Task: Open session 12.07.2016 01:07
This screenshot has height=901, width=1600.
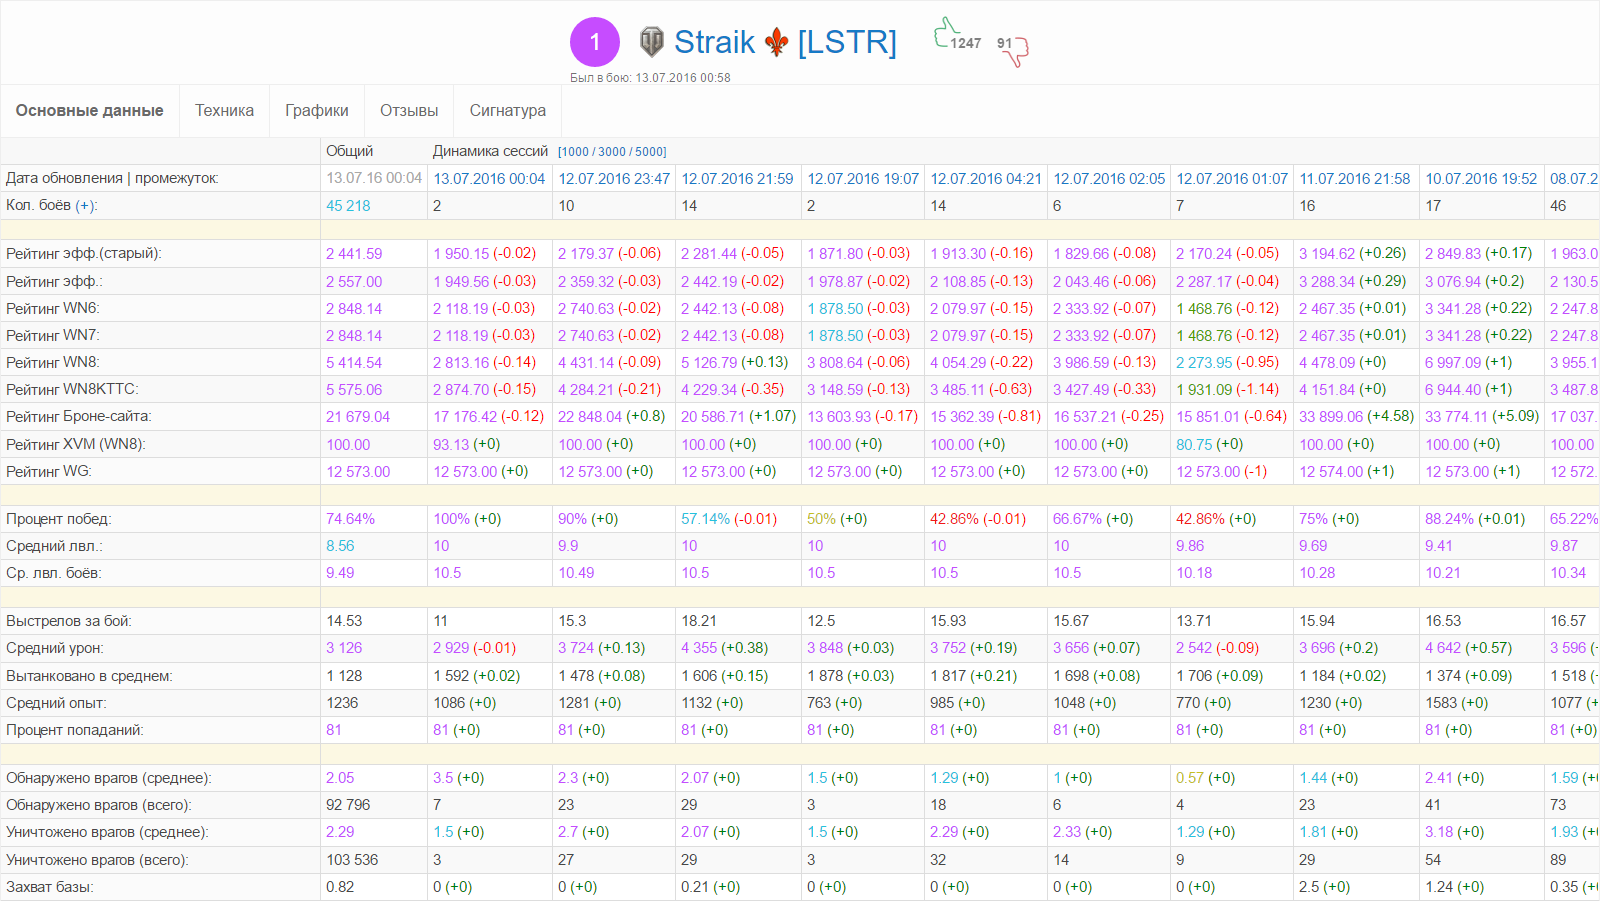Action: point(1232,178)
